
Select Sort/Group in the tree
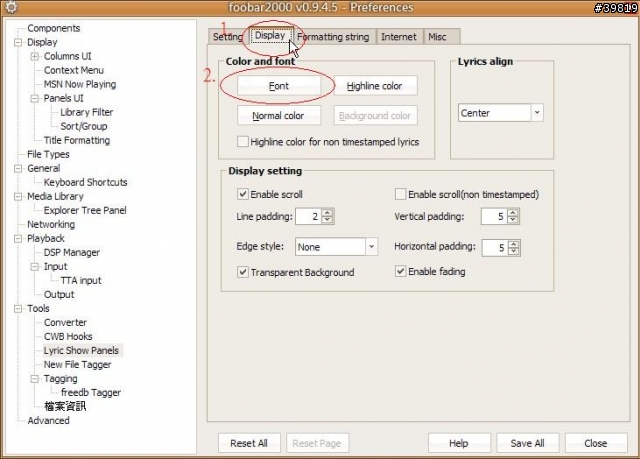click(84, 126)
